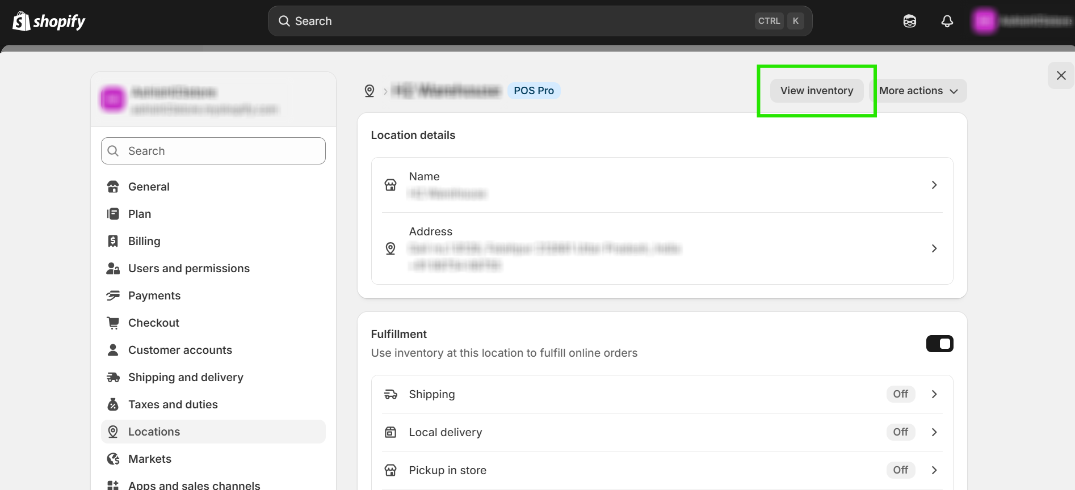Expand the Address row chevron
1075x490 pixels.
pos(934,248)
